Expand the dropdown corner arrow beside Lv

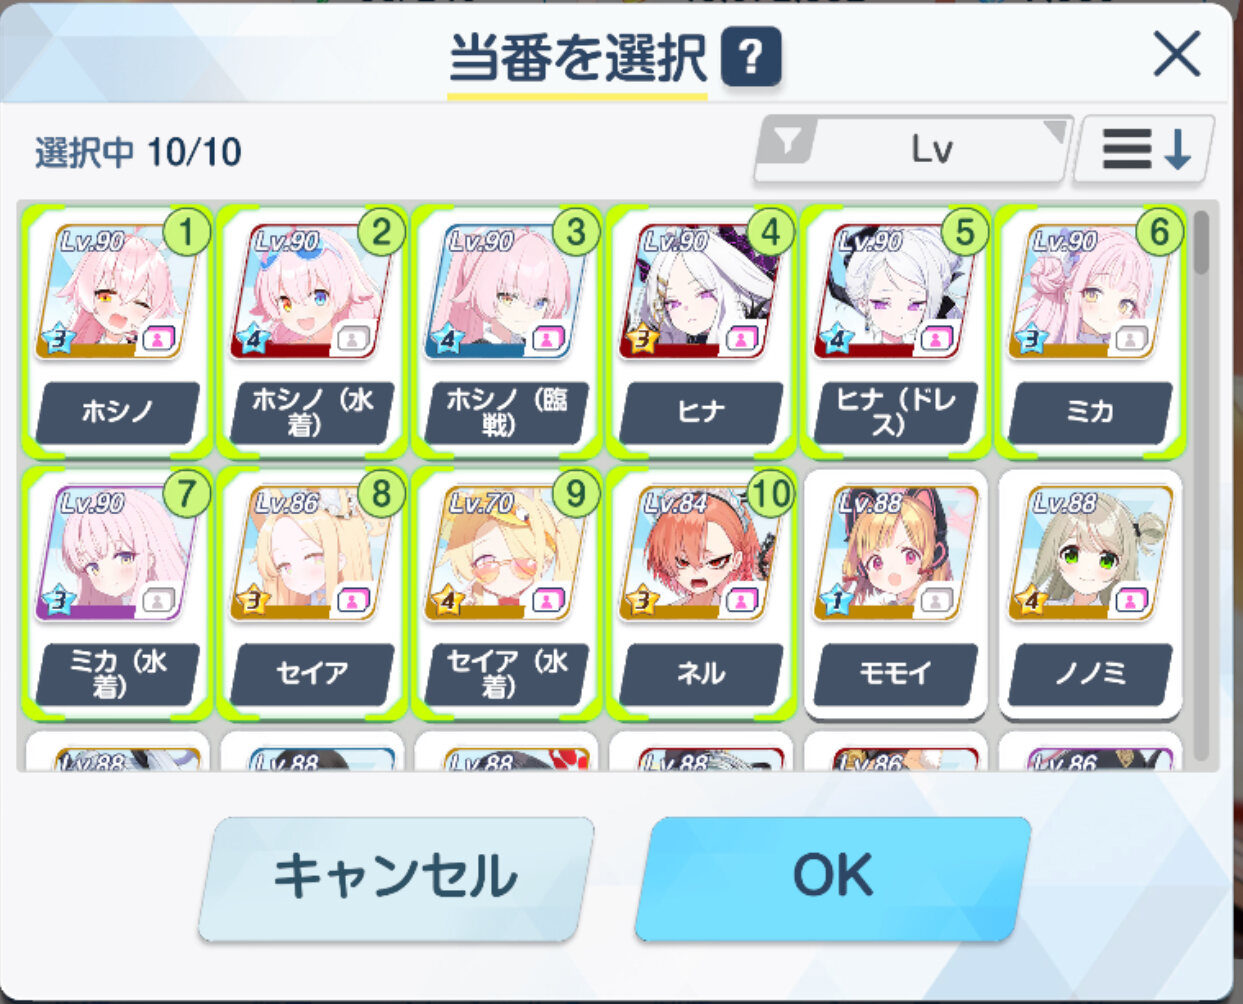[x=1054, y=131]
